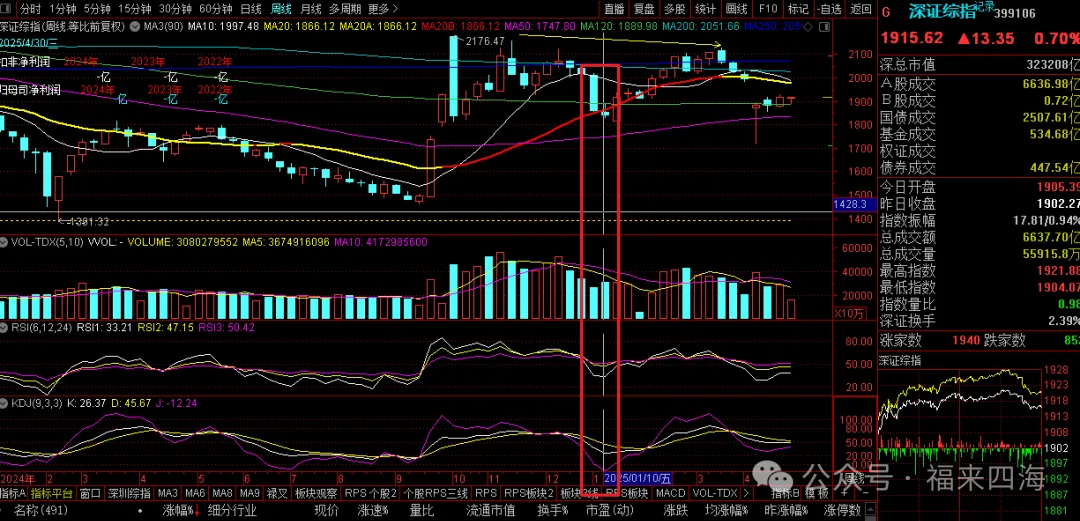Sort by the 量比 column header
Image resolution: width=1080 pixels, height=521 pixels.
coord(421,511)
